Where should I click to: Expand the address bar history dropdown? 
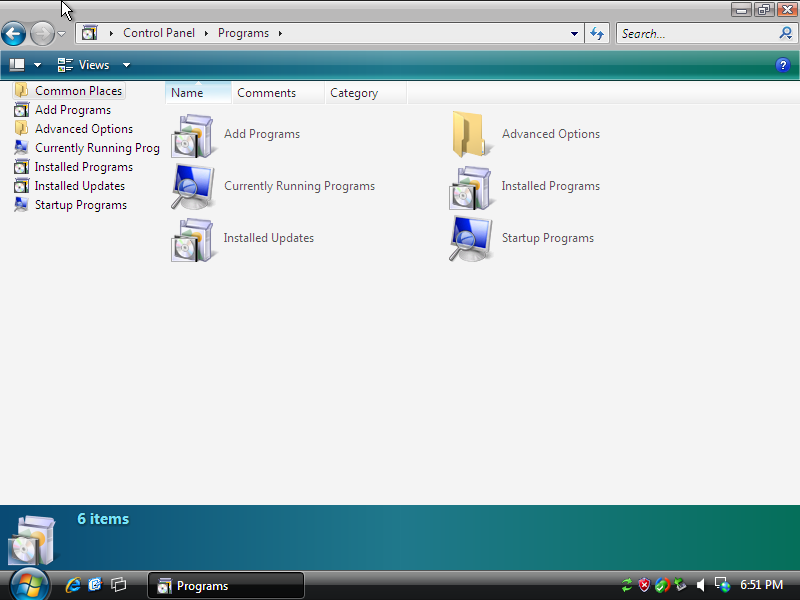(x=574, y=34)
